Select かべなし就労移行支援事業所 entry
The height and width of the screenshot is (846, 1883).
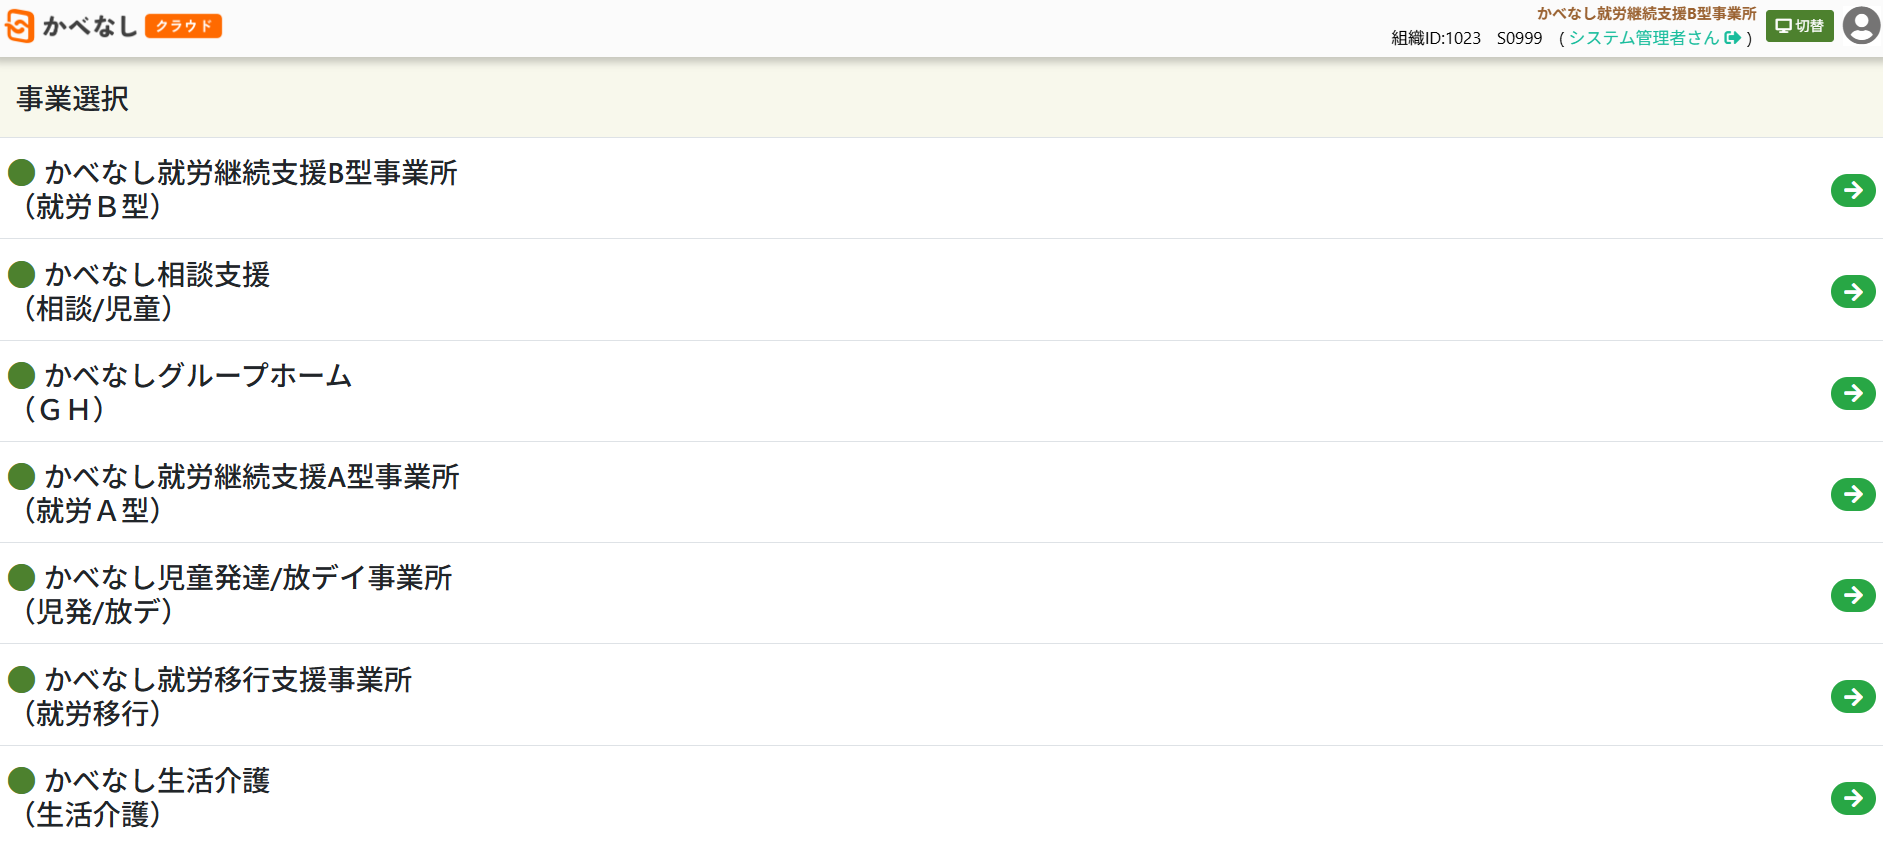[x=228, y=680]
